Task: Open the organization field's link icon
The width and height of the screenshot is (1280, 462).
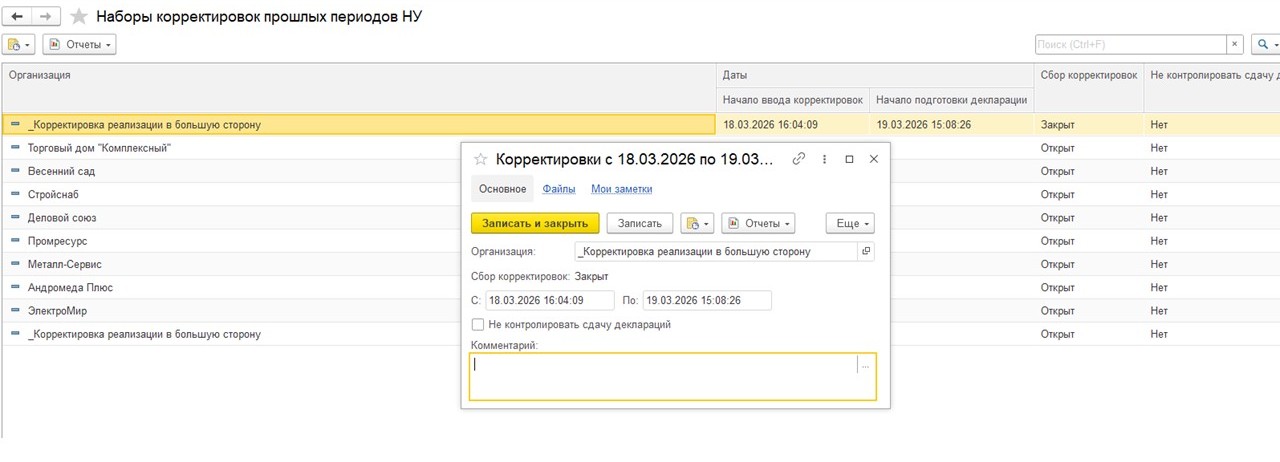Action: pos(866,251)
